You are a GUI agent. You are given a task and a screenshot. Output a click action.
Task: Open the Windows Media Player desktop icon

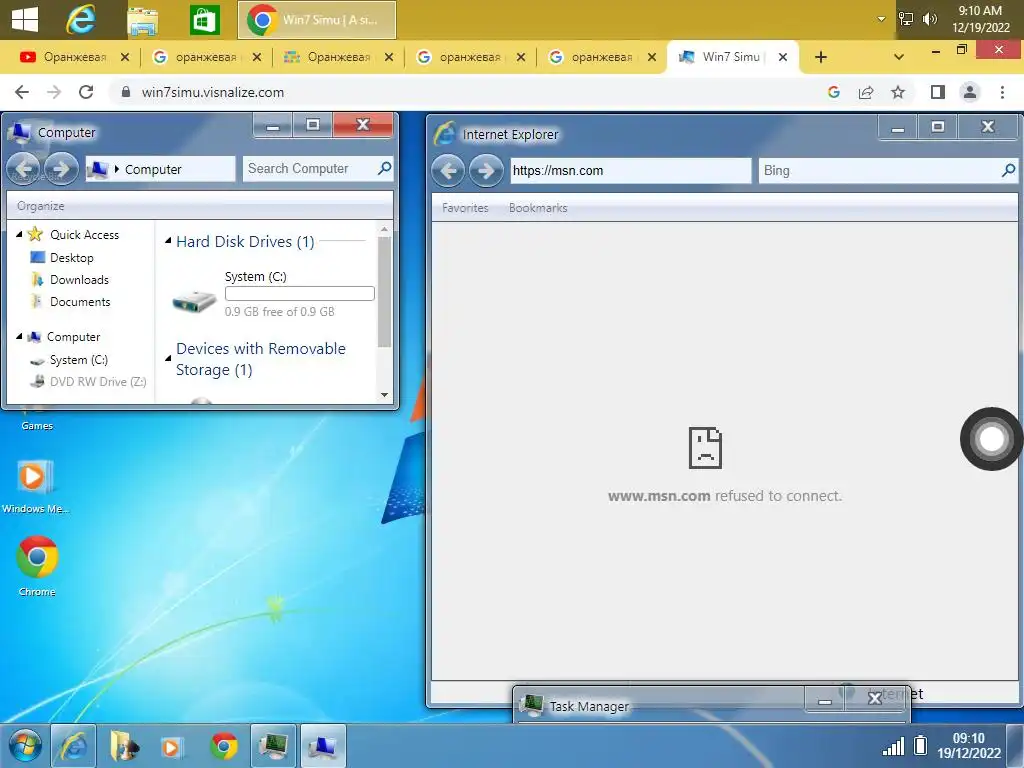pyautogui.click(x=34, y=476)
